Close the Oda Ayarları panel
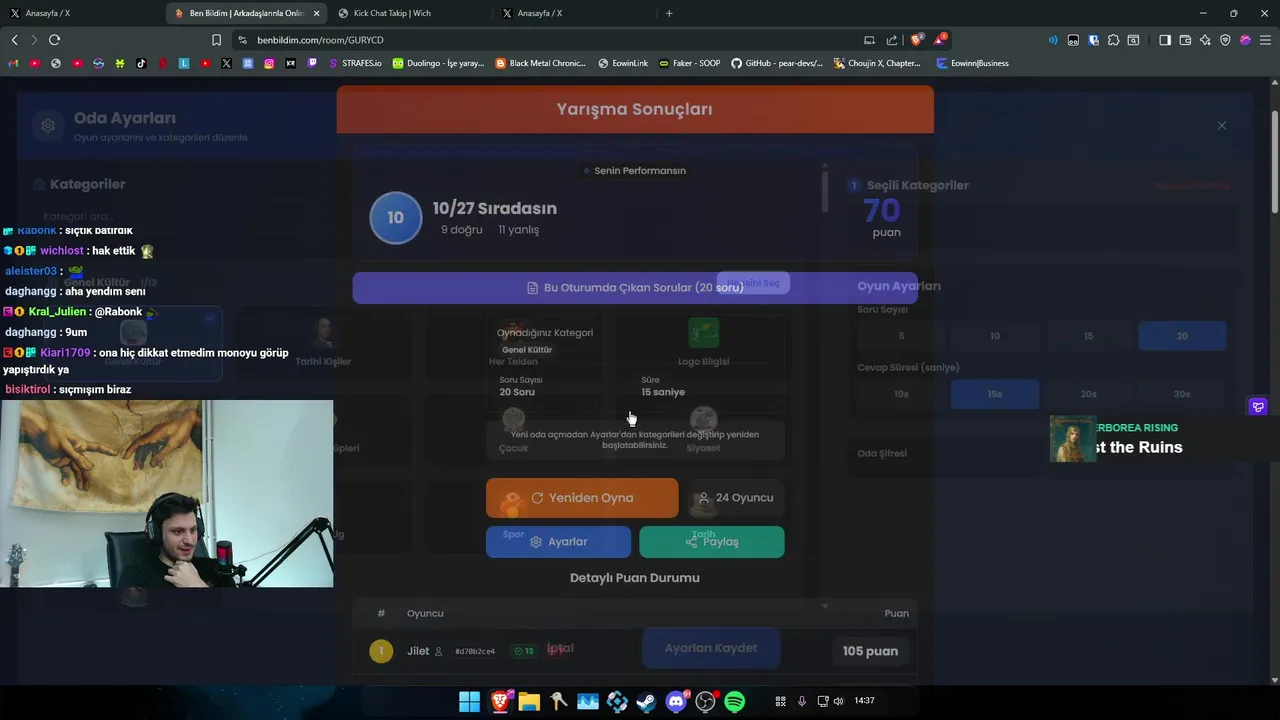Image resolution: width=1280 pixels, height=720 pixels. click(1221, 126)
